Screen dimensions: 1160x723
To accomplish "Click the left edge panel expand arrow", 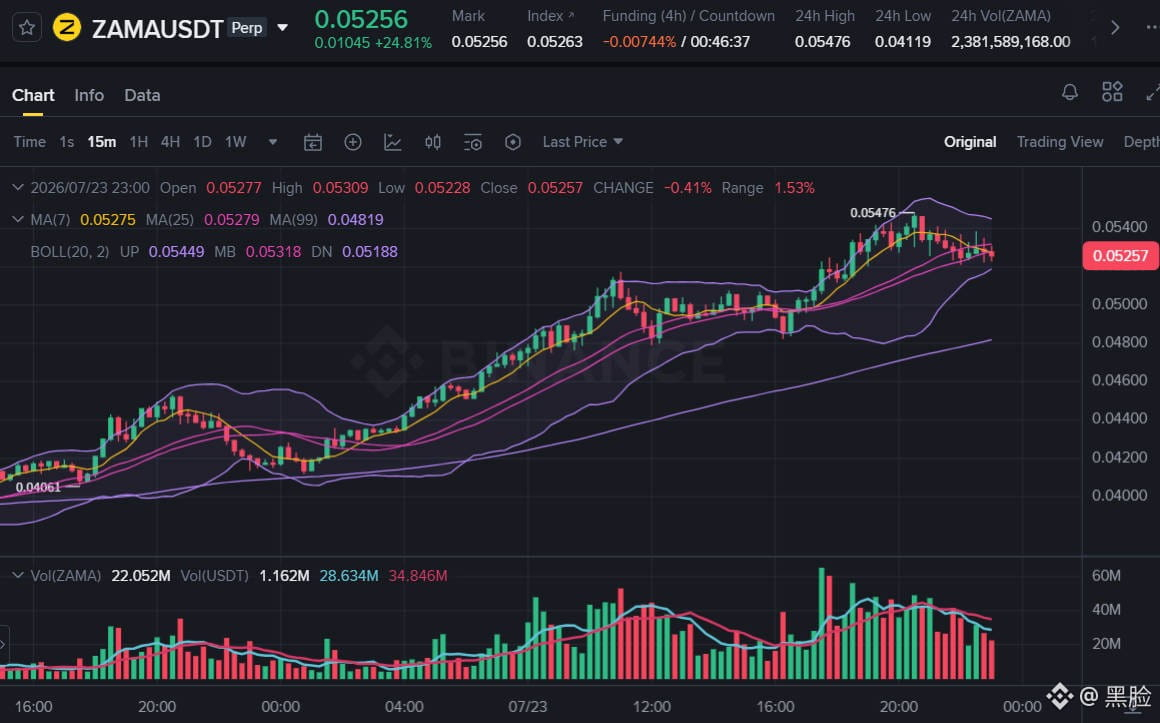I will point(4,644).
